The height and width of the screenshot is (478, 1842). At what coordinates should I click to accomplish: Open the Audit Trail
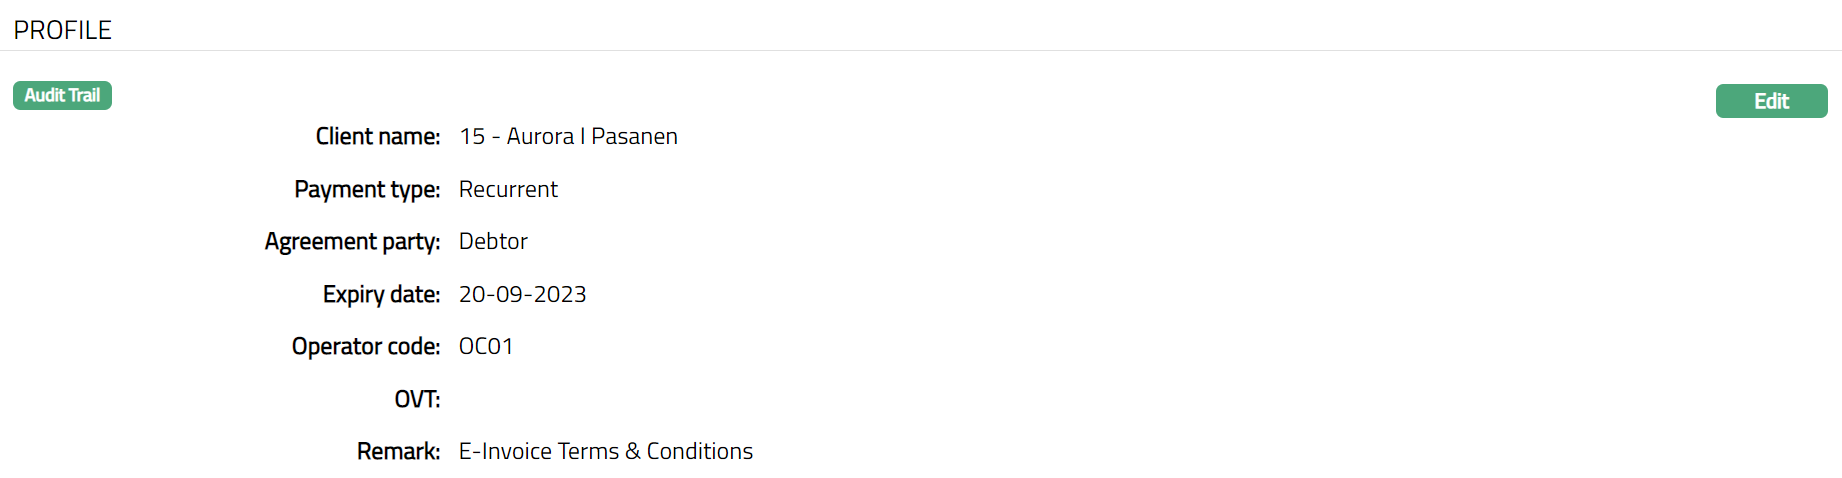[x=62, y=96]
